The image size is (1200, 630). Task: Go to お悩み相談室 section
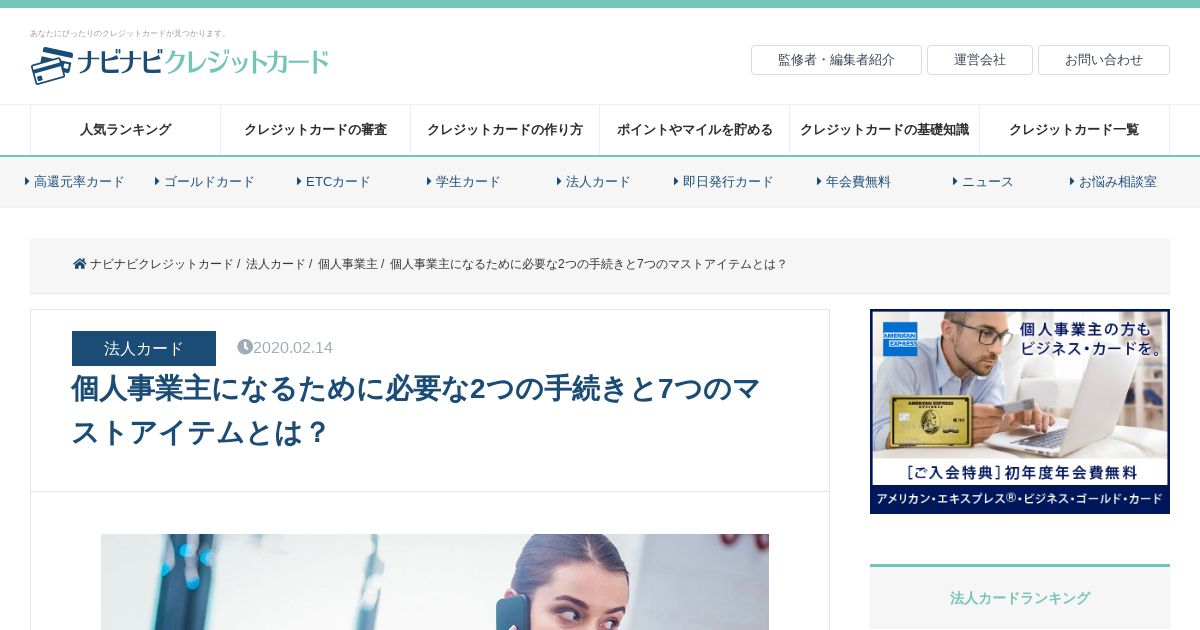pyautogui.click(x=1114, y=182)
